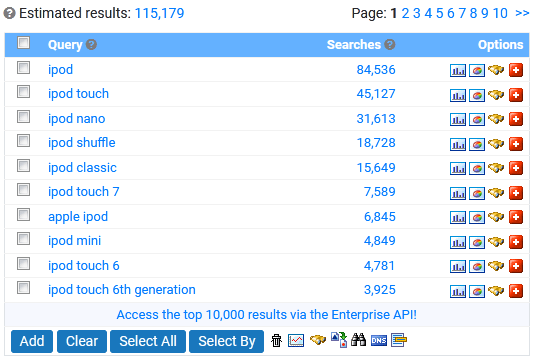
Task: Click red plus icon for ipod touch 6th generation
Action: point(516,291)
